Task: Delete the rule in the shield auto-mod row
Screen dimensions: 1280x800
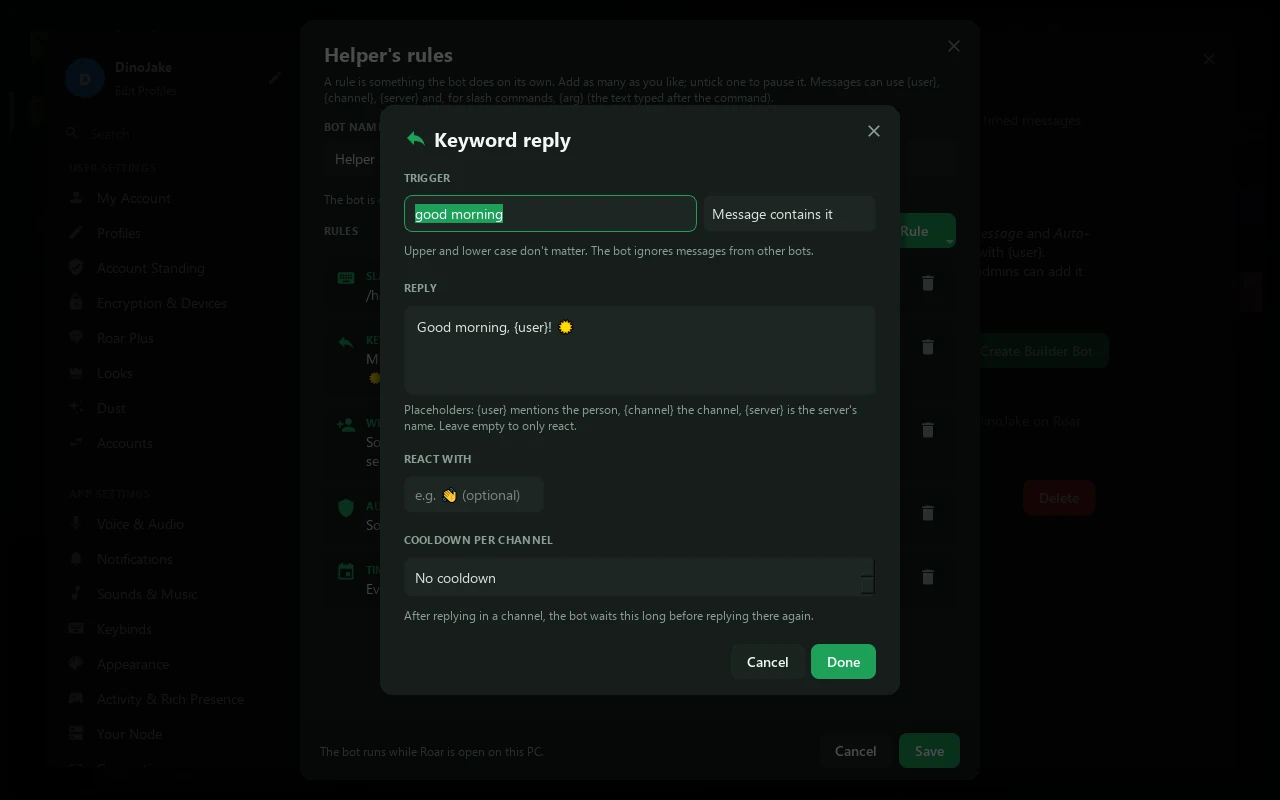Action: 928,513
